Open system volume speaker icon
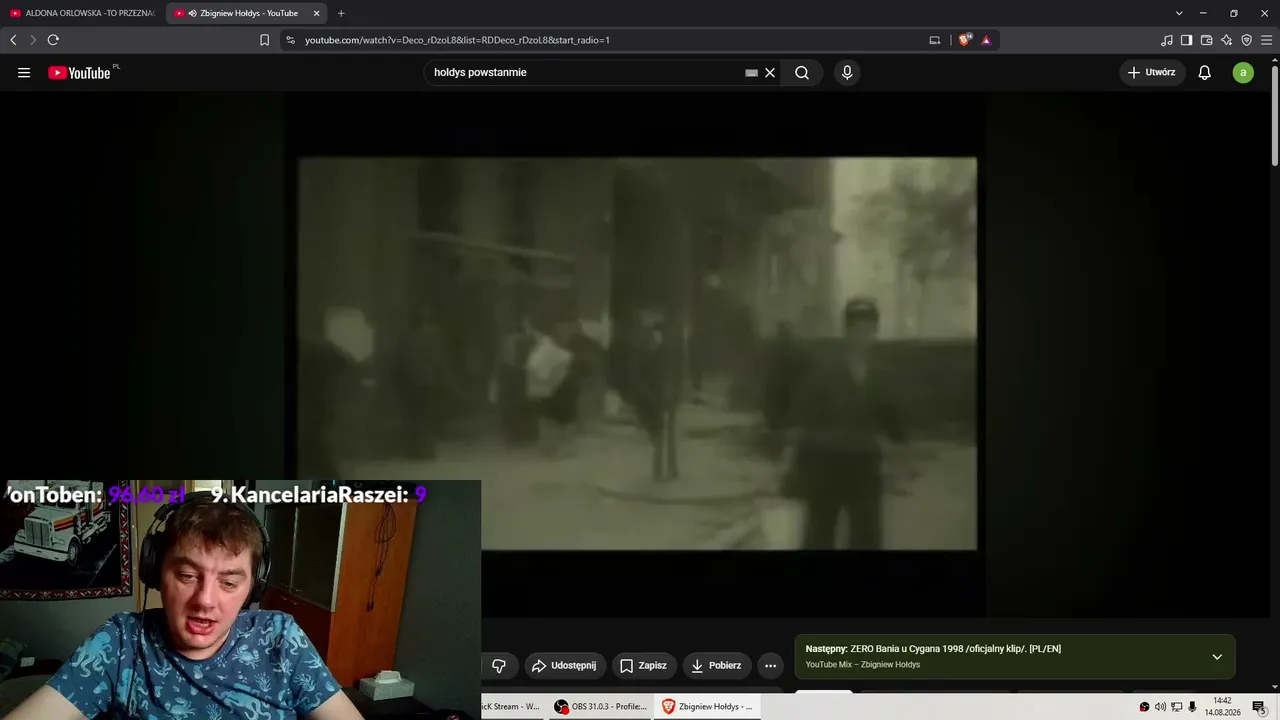The width and height of the screenshot is (1280, 720). (1161, 707)
